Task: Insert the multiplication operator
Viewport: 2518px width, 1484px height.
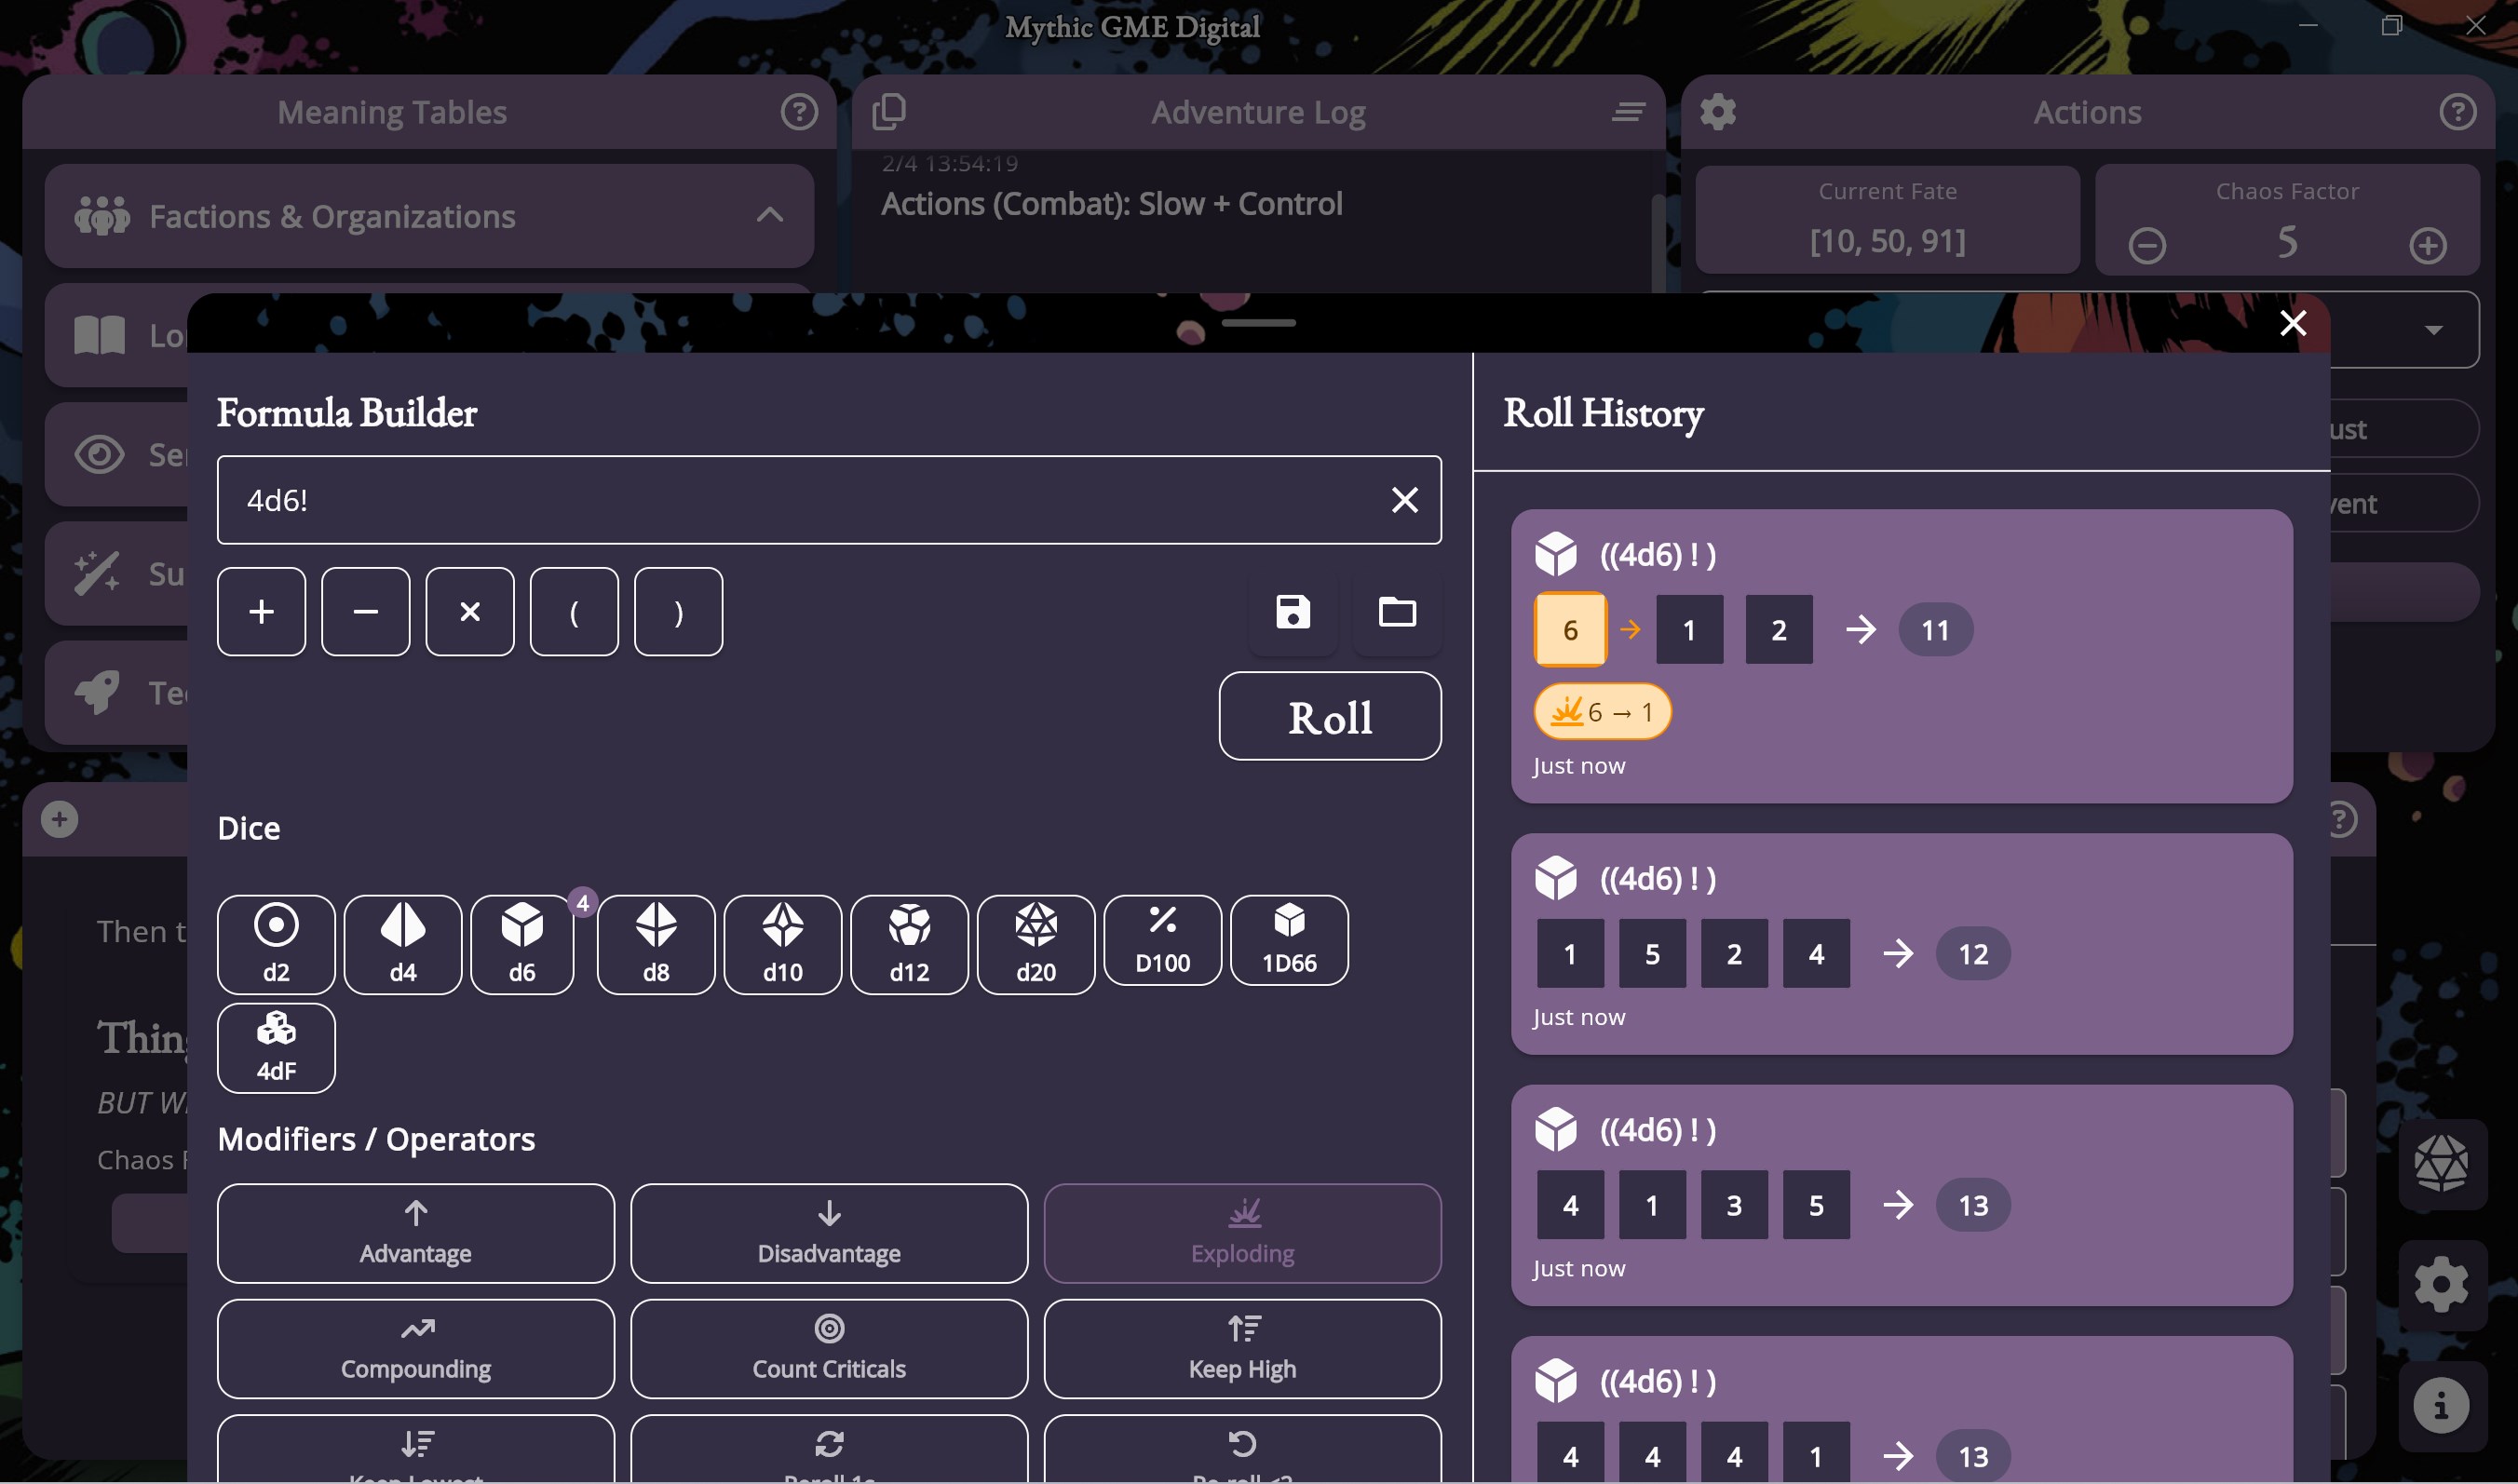Action: click(470, 611)
